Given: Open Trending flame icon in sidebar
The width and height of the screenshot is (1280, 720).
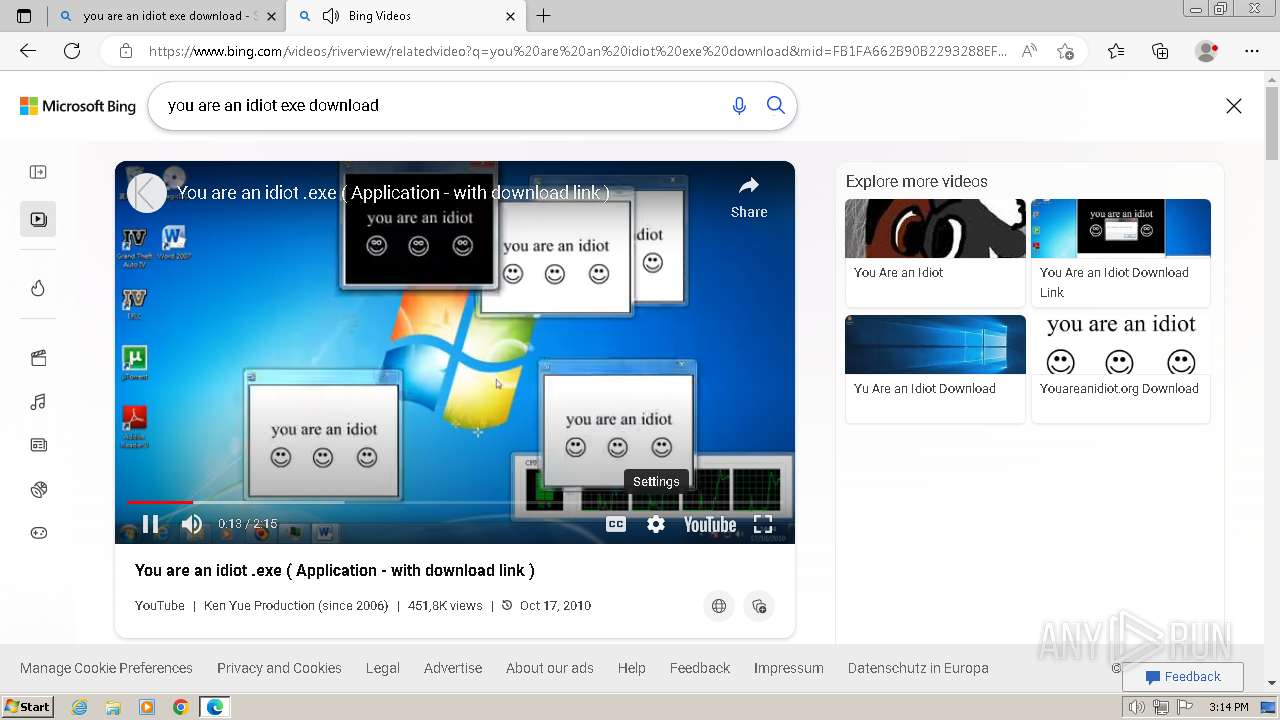Looking at the screenshot, I should (38, 288).
